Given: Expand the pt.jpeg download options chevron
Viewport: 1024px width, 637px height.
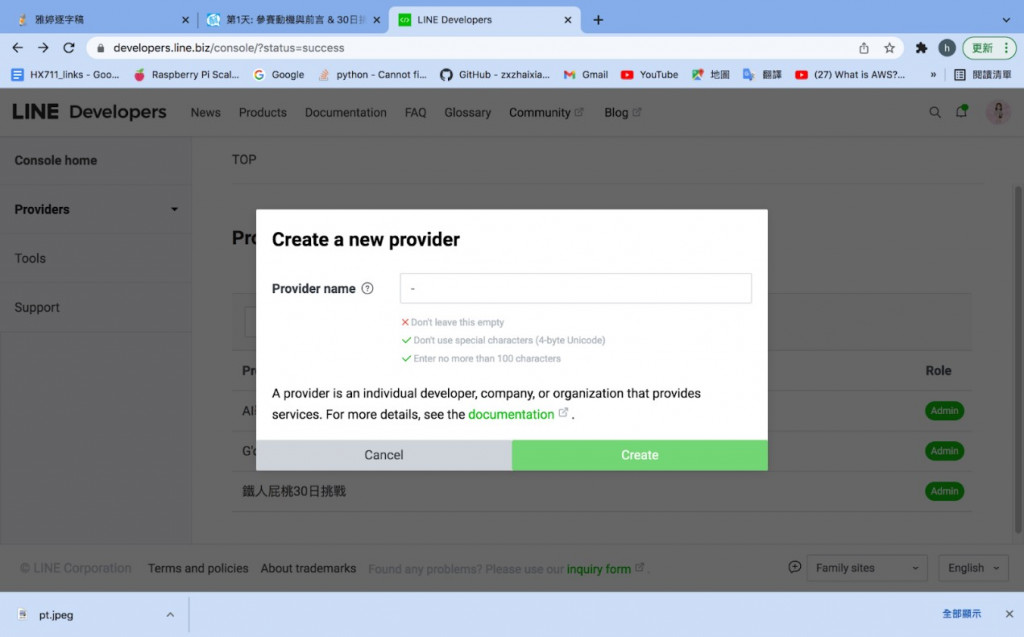Looking at the screenshot, I should tap(170, 615).
